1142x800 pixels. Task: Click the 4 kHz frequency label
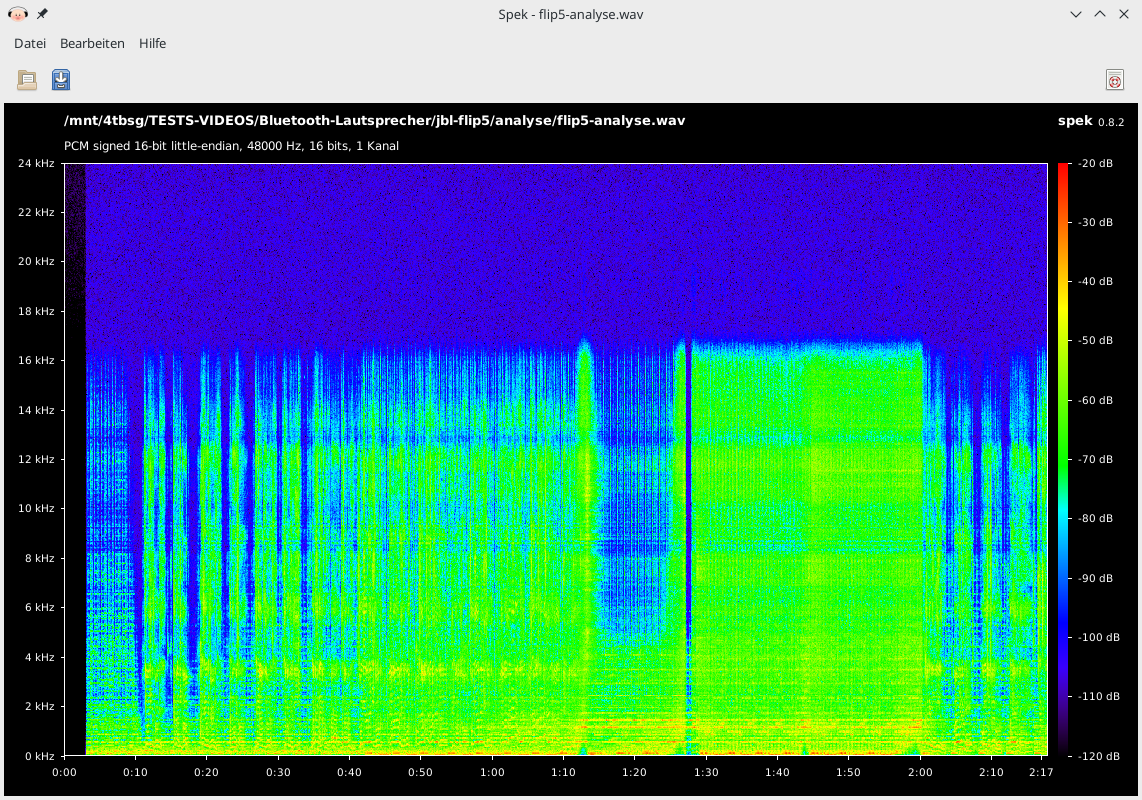pos(39,657)
